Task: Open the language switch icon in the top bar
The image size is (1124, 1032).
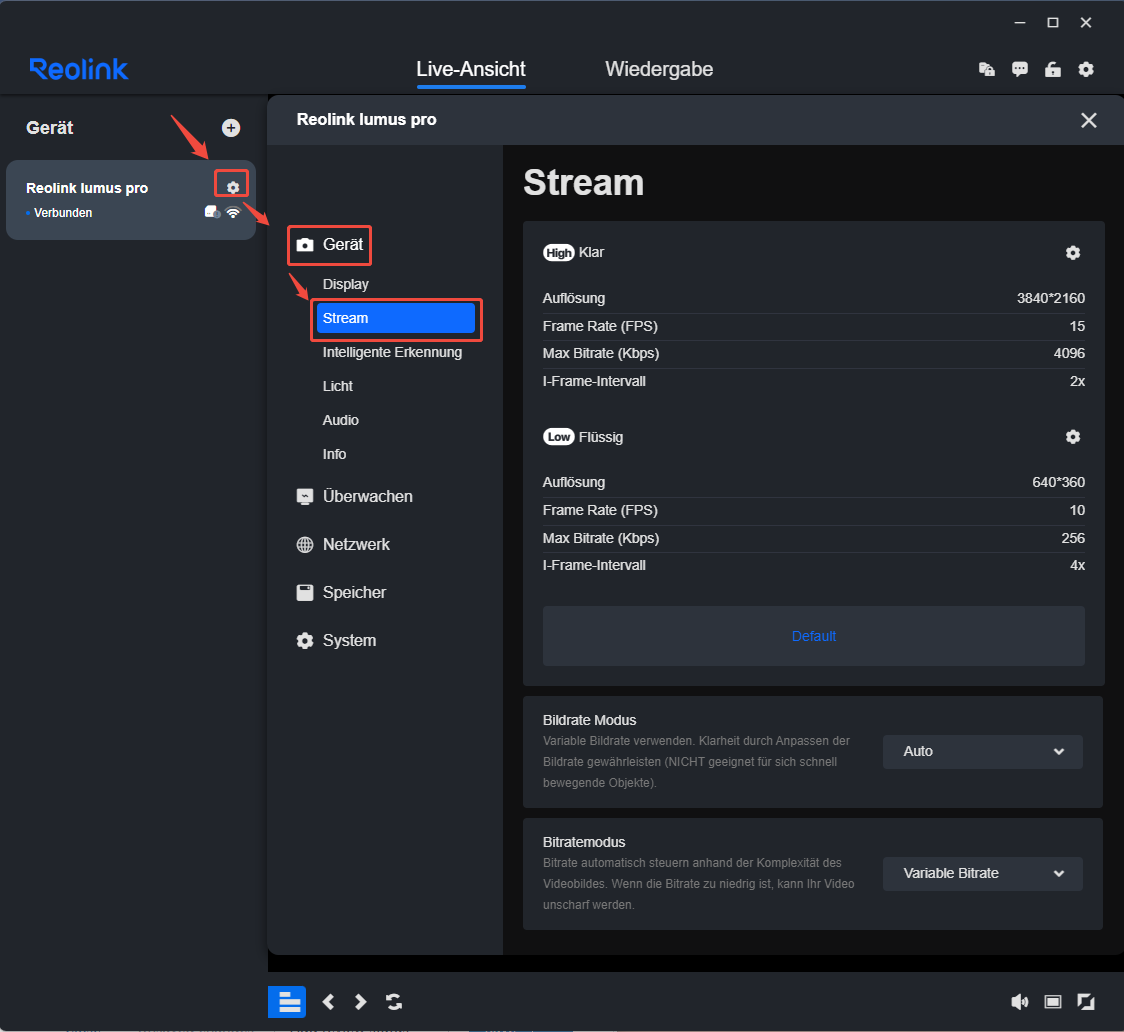Action: (986, 70)
